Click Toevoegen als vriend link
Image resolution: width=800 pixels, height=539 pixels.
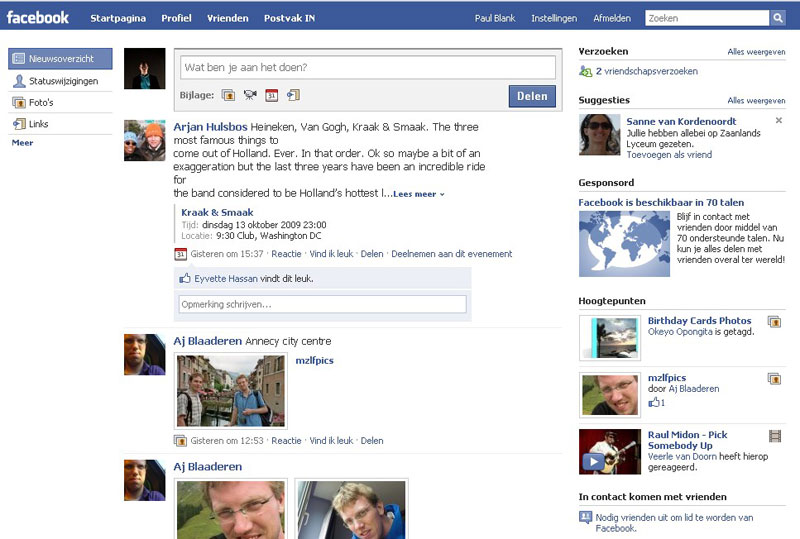pyautogui.click(x=668, y=155)
